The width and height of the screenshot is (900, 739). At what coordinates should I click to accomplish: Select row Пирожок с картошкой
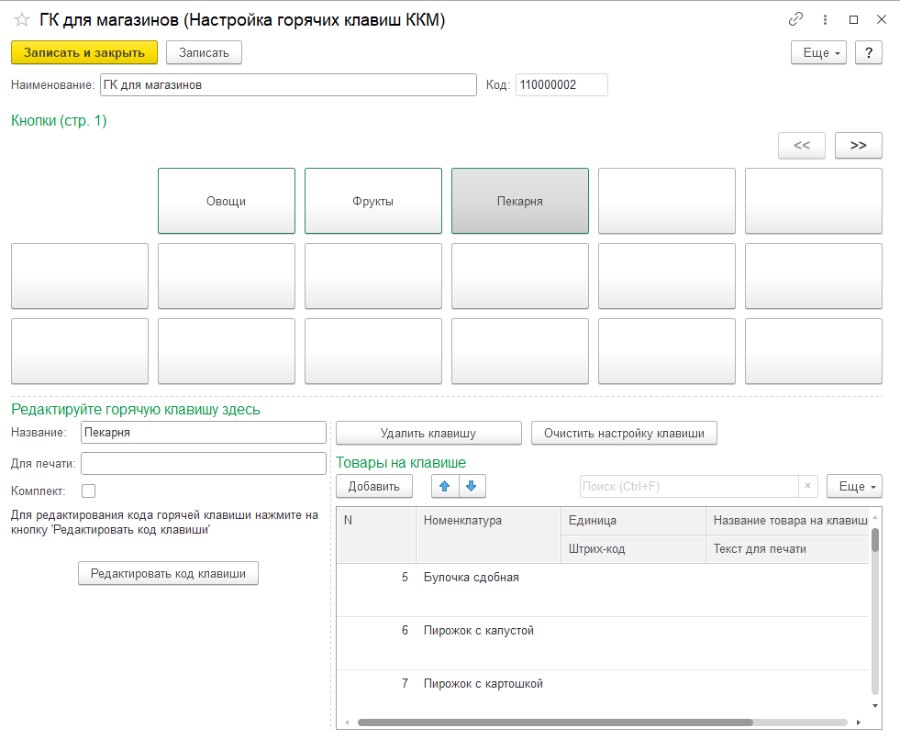pyautogui.click(x=603, y=691)
